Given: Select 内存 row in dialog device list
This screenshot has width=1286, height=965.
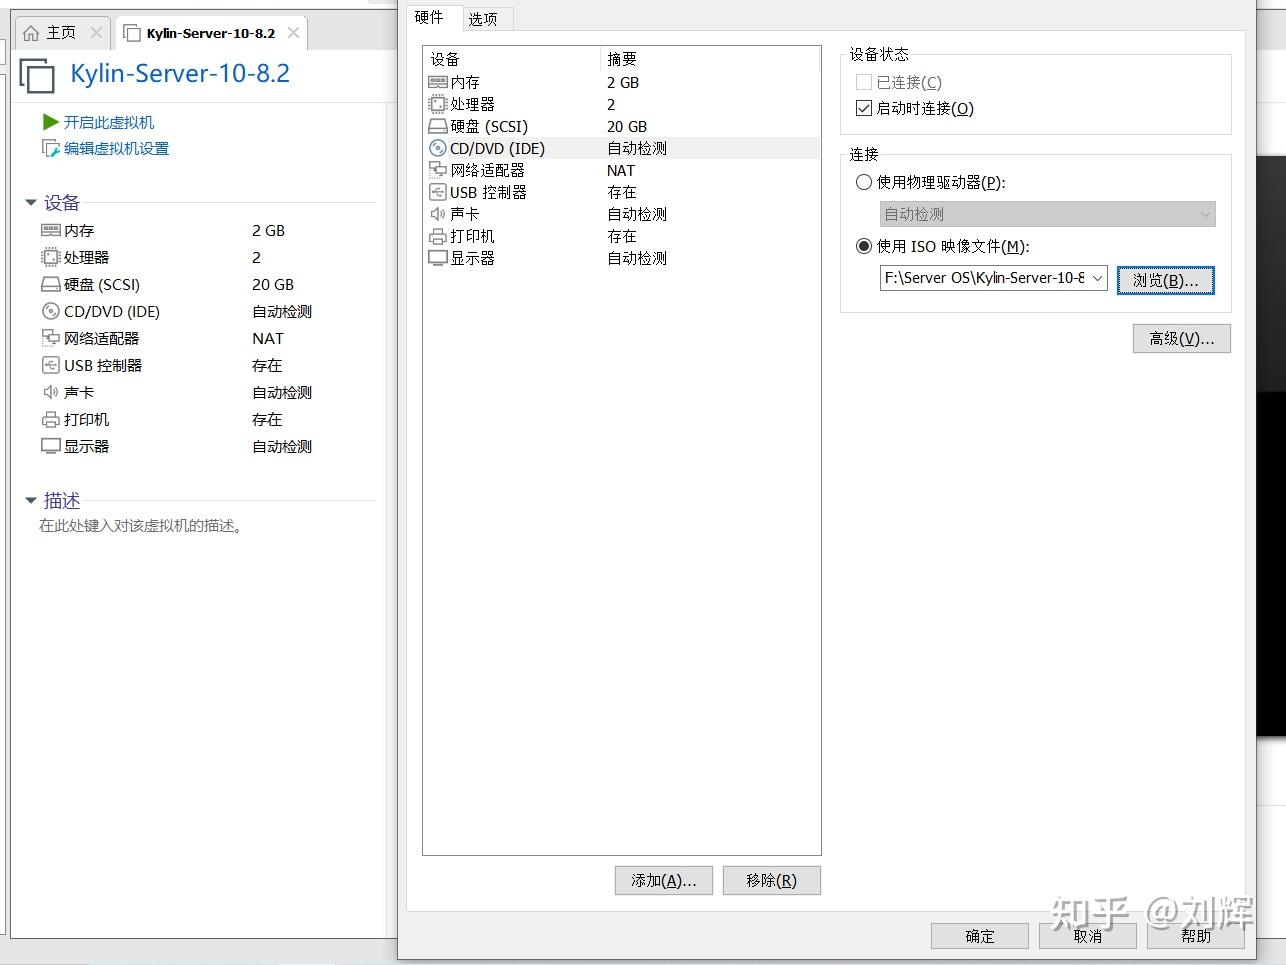Looking at the screenshot, I should (622, 82).
